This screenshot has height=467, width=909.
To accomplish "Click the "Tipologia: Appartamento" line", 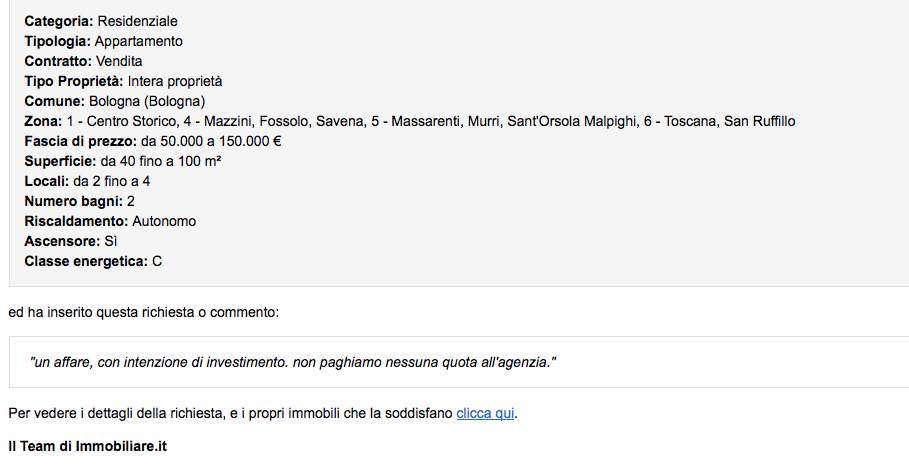I will (103, 41).
